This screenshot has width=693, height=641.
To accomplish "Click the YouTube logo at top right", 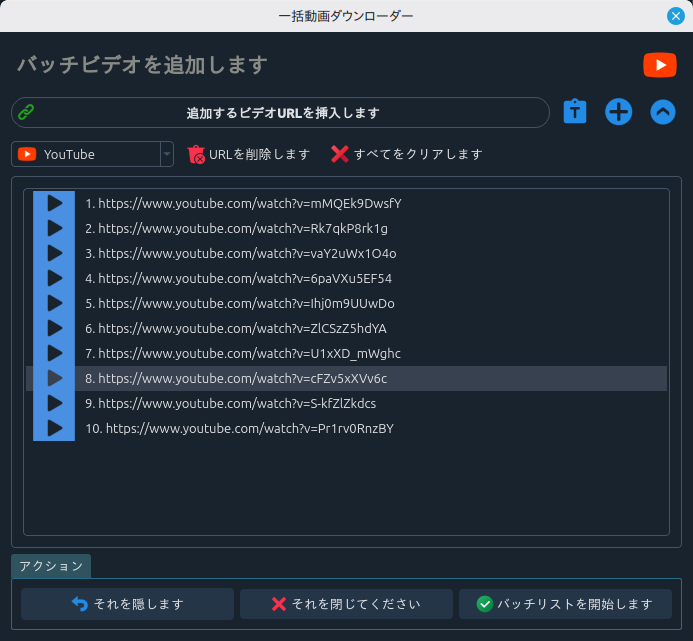I will [x=659, y=65].
